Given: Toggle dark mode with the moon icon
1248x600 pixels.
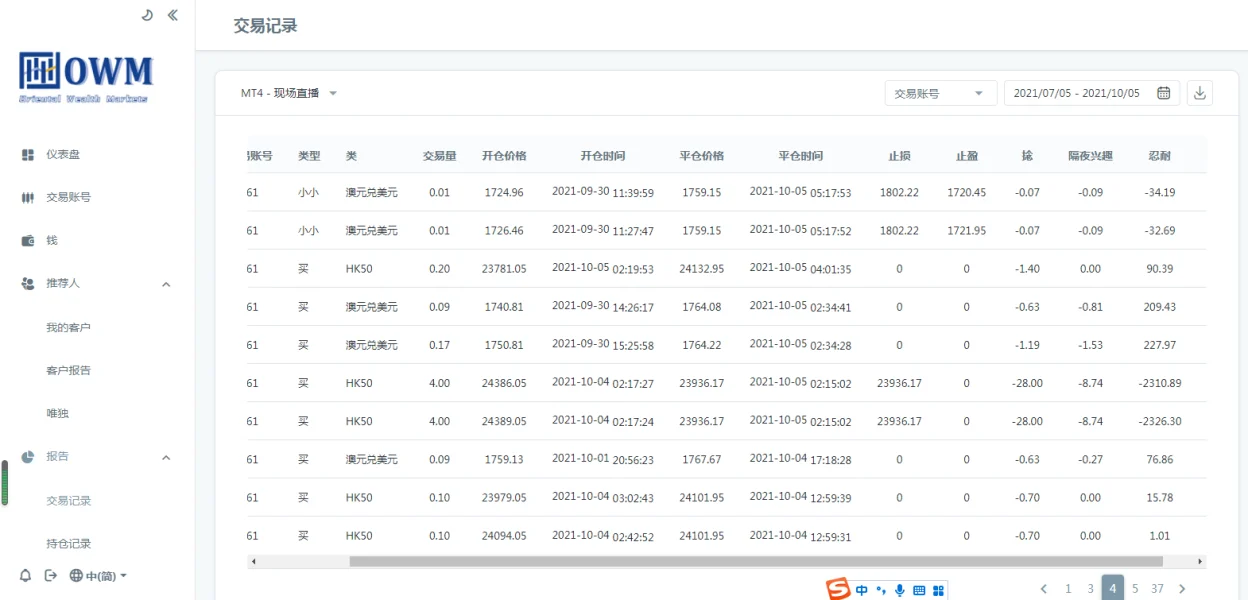Looking at the screenshot, I should (147, 15).
